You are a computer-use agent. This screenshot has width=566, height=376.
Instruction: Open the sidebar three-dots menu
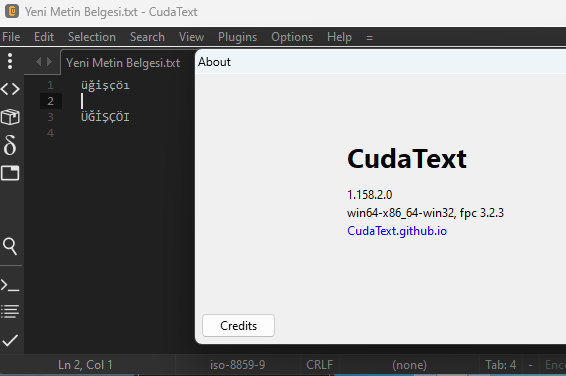click(x=10, y=61)
